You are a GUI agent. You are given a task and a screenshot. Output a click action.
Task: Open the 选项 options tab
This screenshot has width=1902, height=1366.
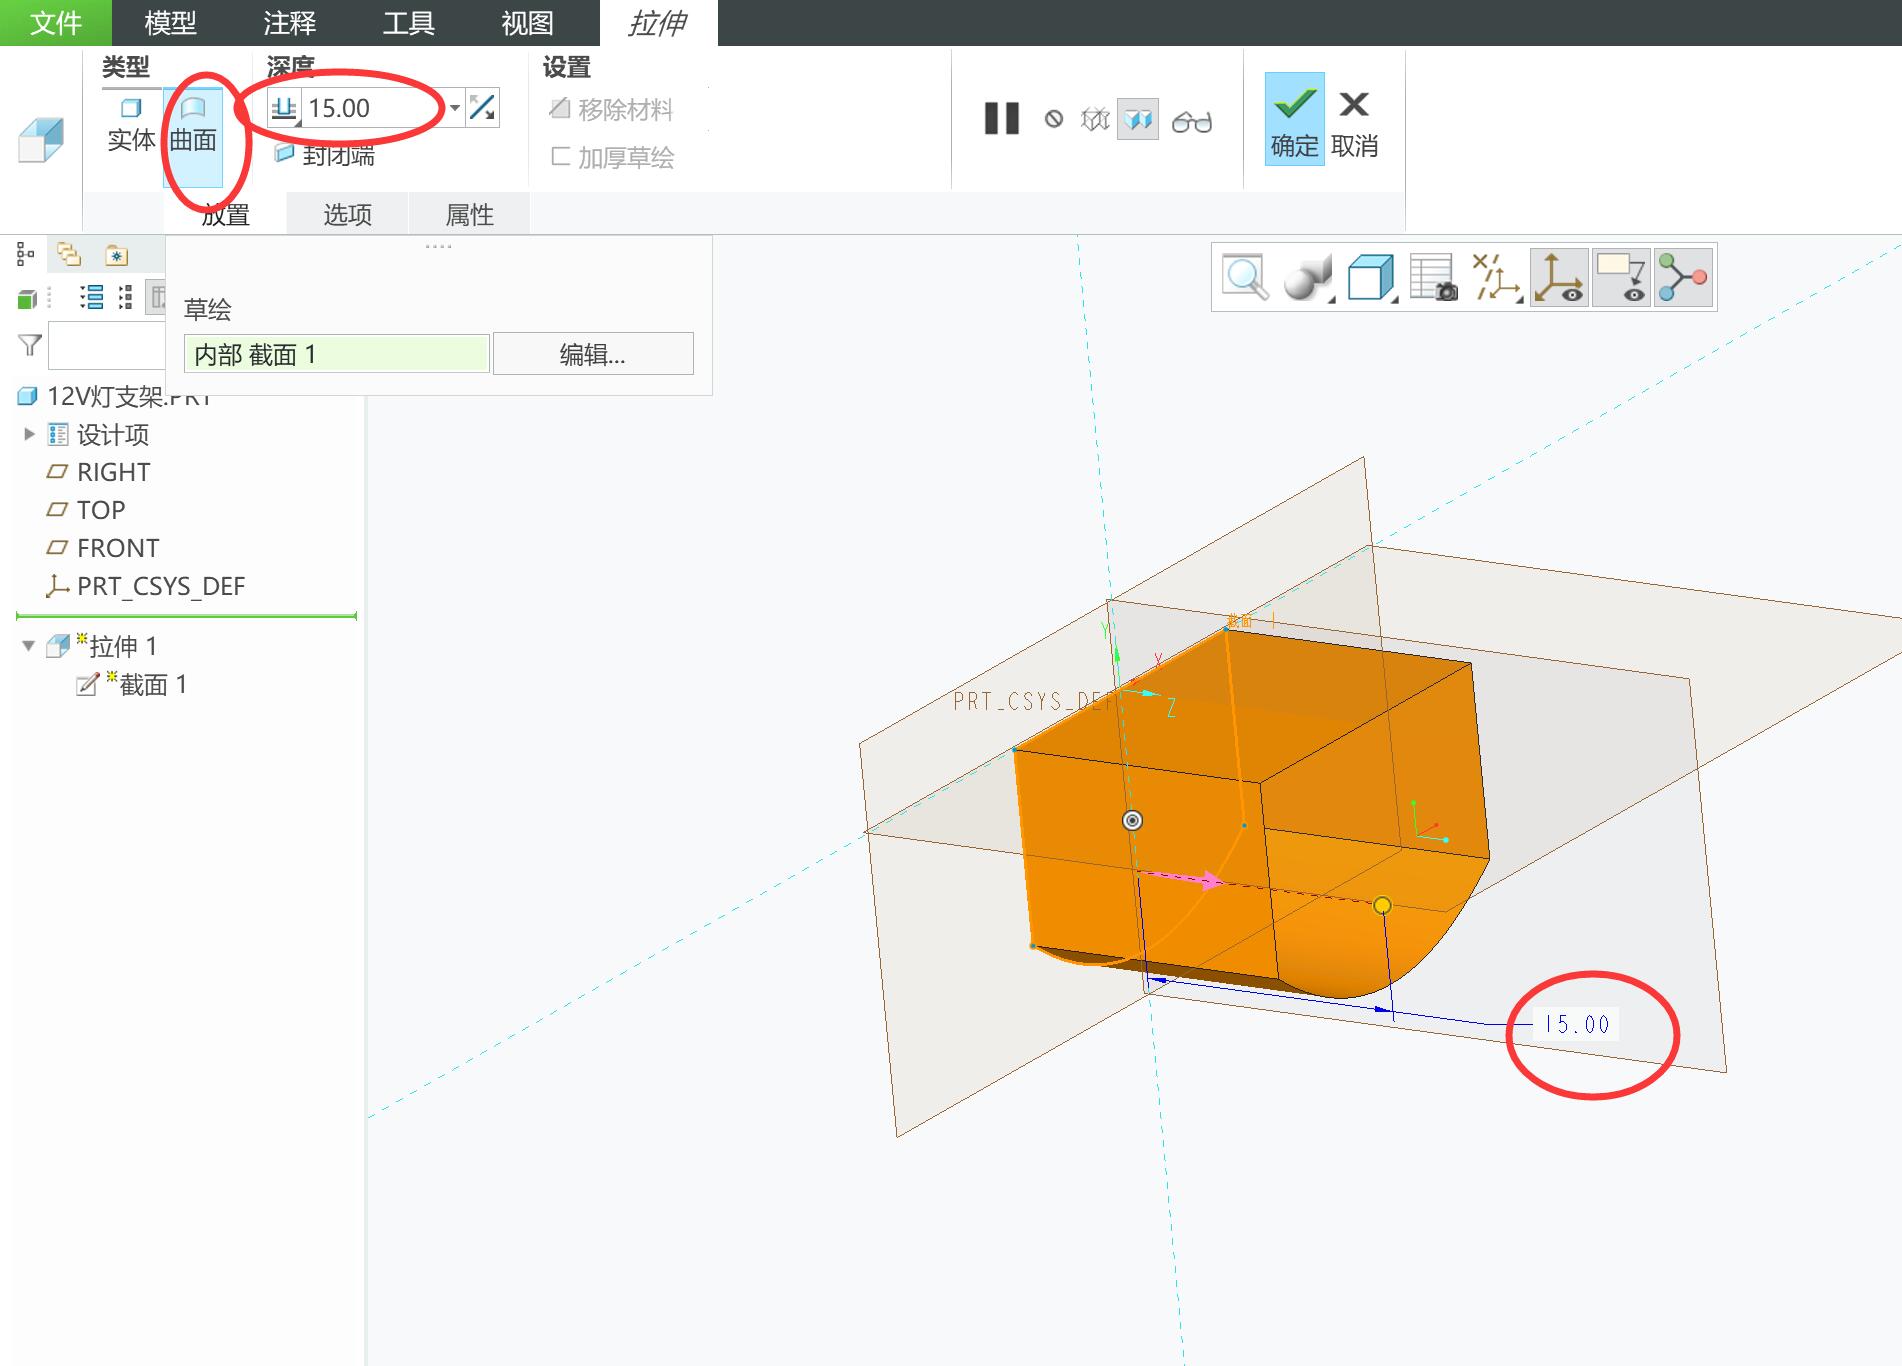click(x=347, y=214)
